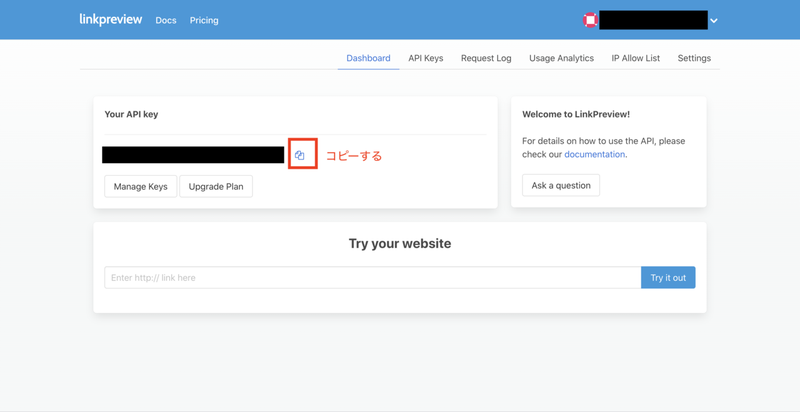Follow the documentation link
Screen dimensions: 800x412
594,154
